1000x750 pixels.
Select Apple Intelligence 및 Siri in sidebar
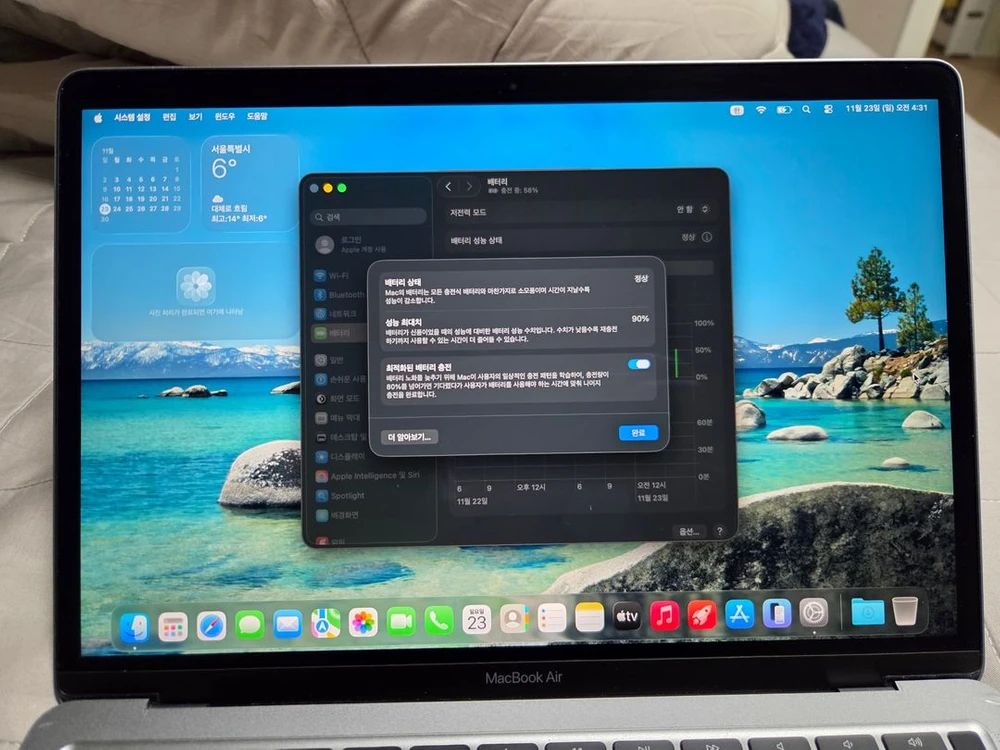coord(370,476)
